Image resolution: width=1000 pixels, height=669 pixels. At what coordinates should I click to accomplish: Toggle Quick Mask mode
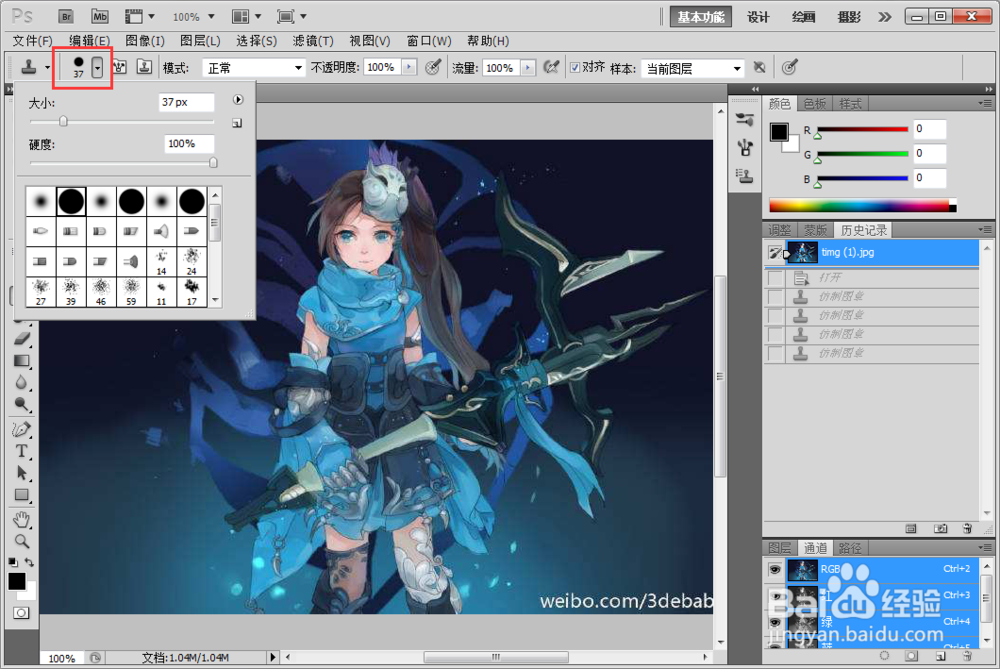click(21, 613)
